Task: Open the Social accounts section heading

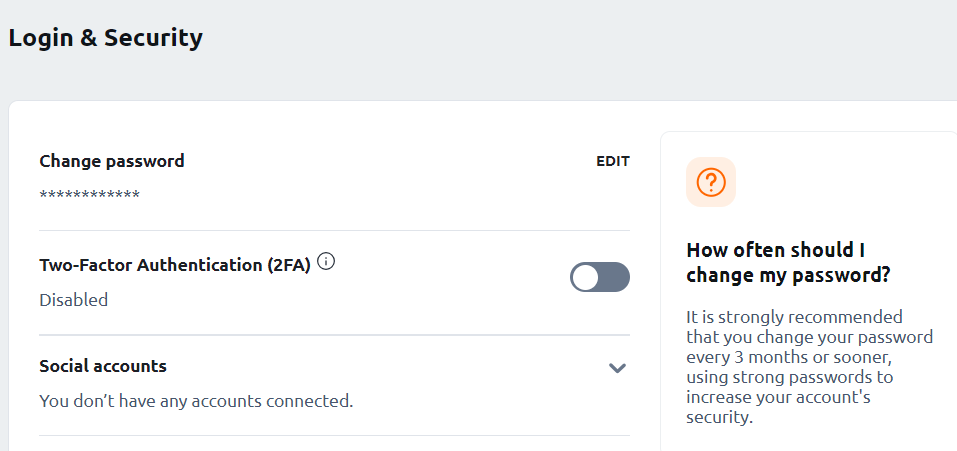Action: (103, 366)
